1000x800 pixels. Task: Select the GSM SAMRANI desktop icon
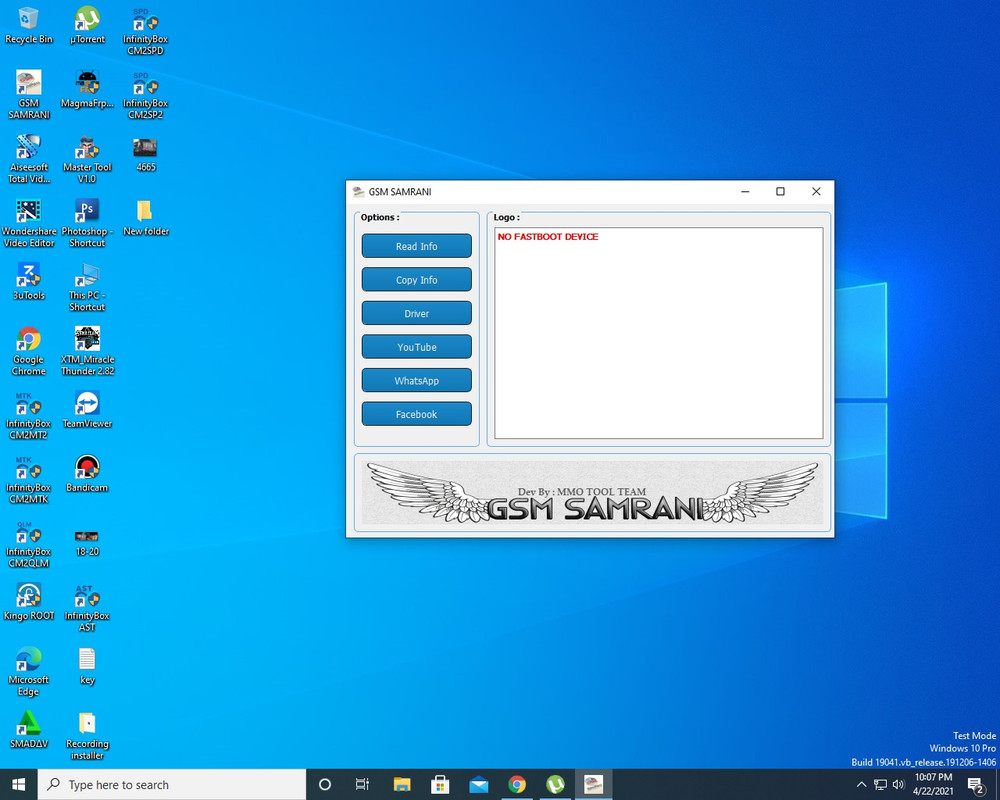(x=29, y=96)
